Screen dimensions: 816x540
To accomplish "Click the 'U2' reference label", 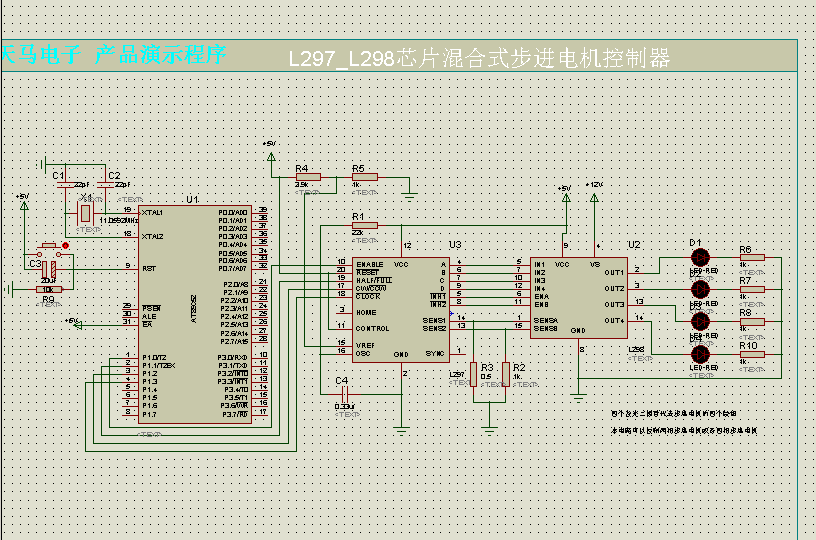I will (634, 245).
